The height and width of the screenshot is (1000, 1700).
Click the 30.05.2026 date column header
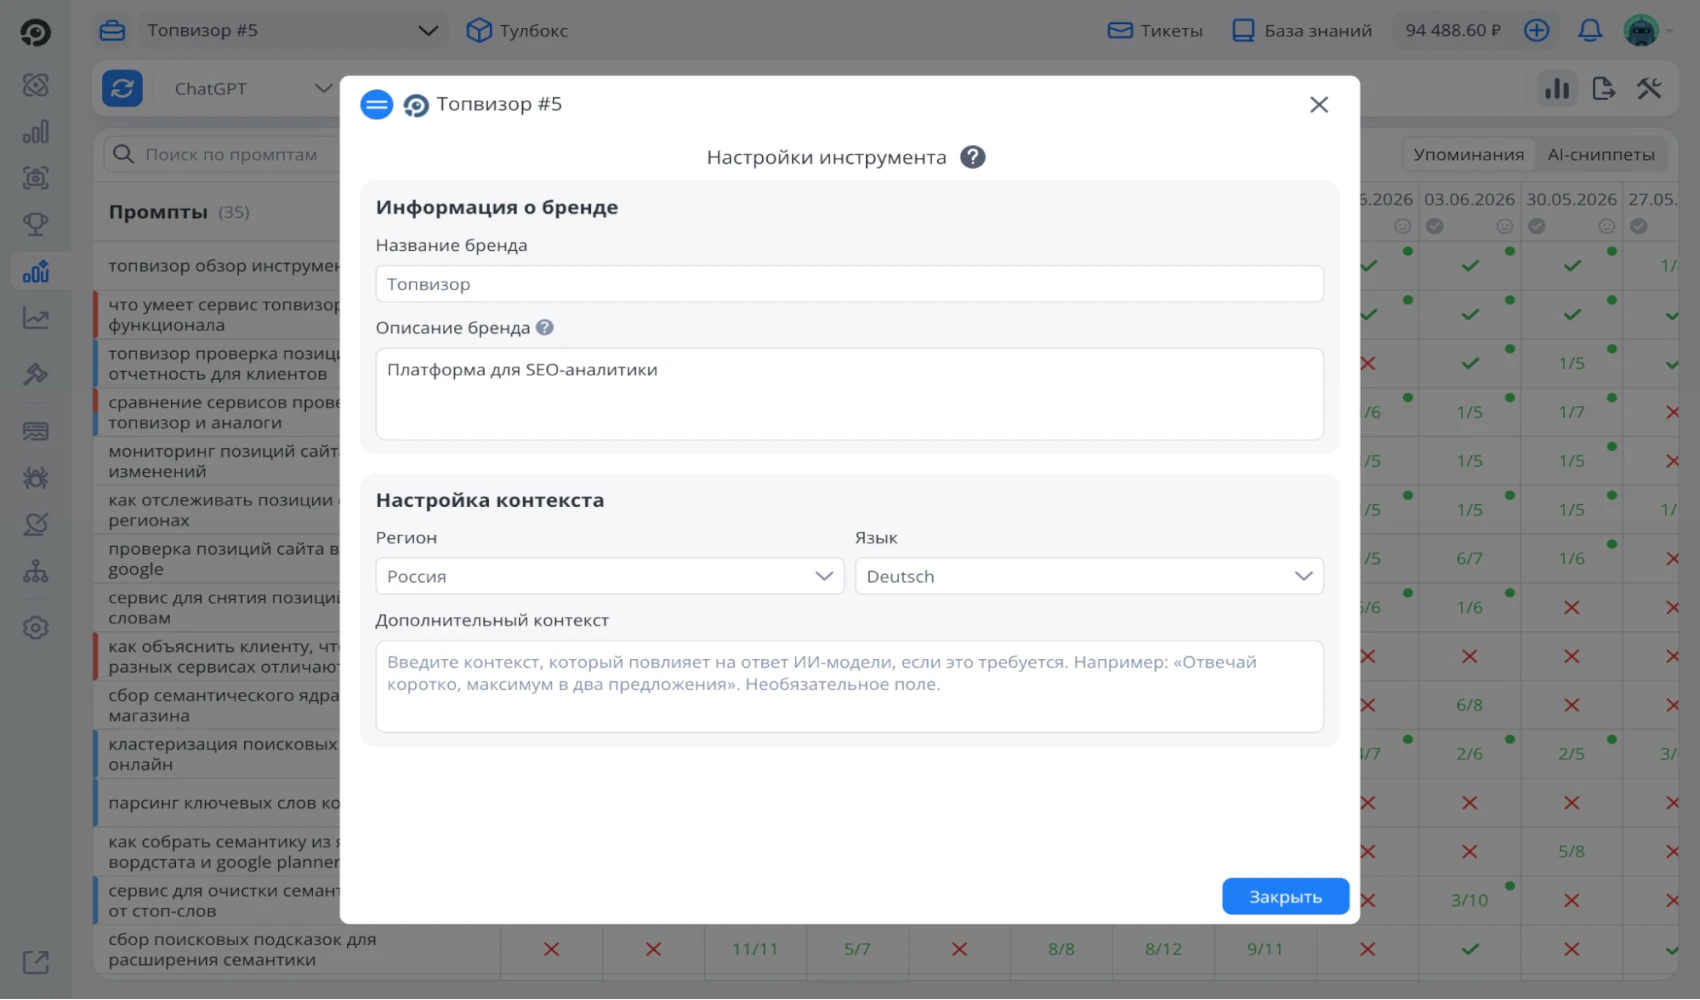1571,199
